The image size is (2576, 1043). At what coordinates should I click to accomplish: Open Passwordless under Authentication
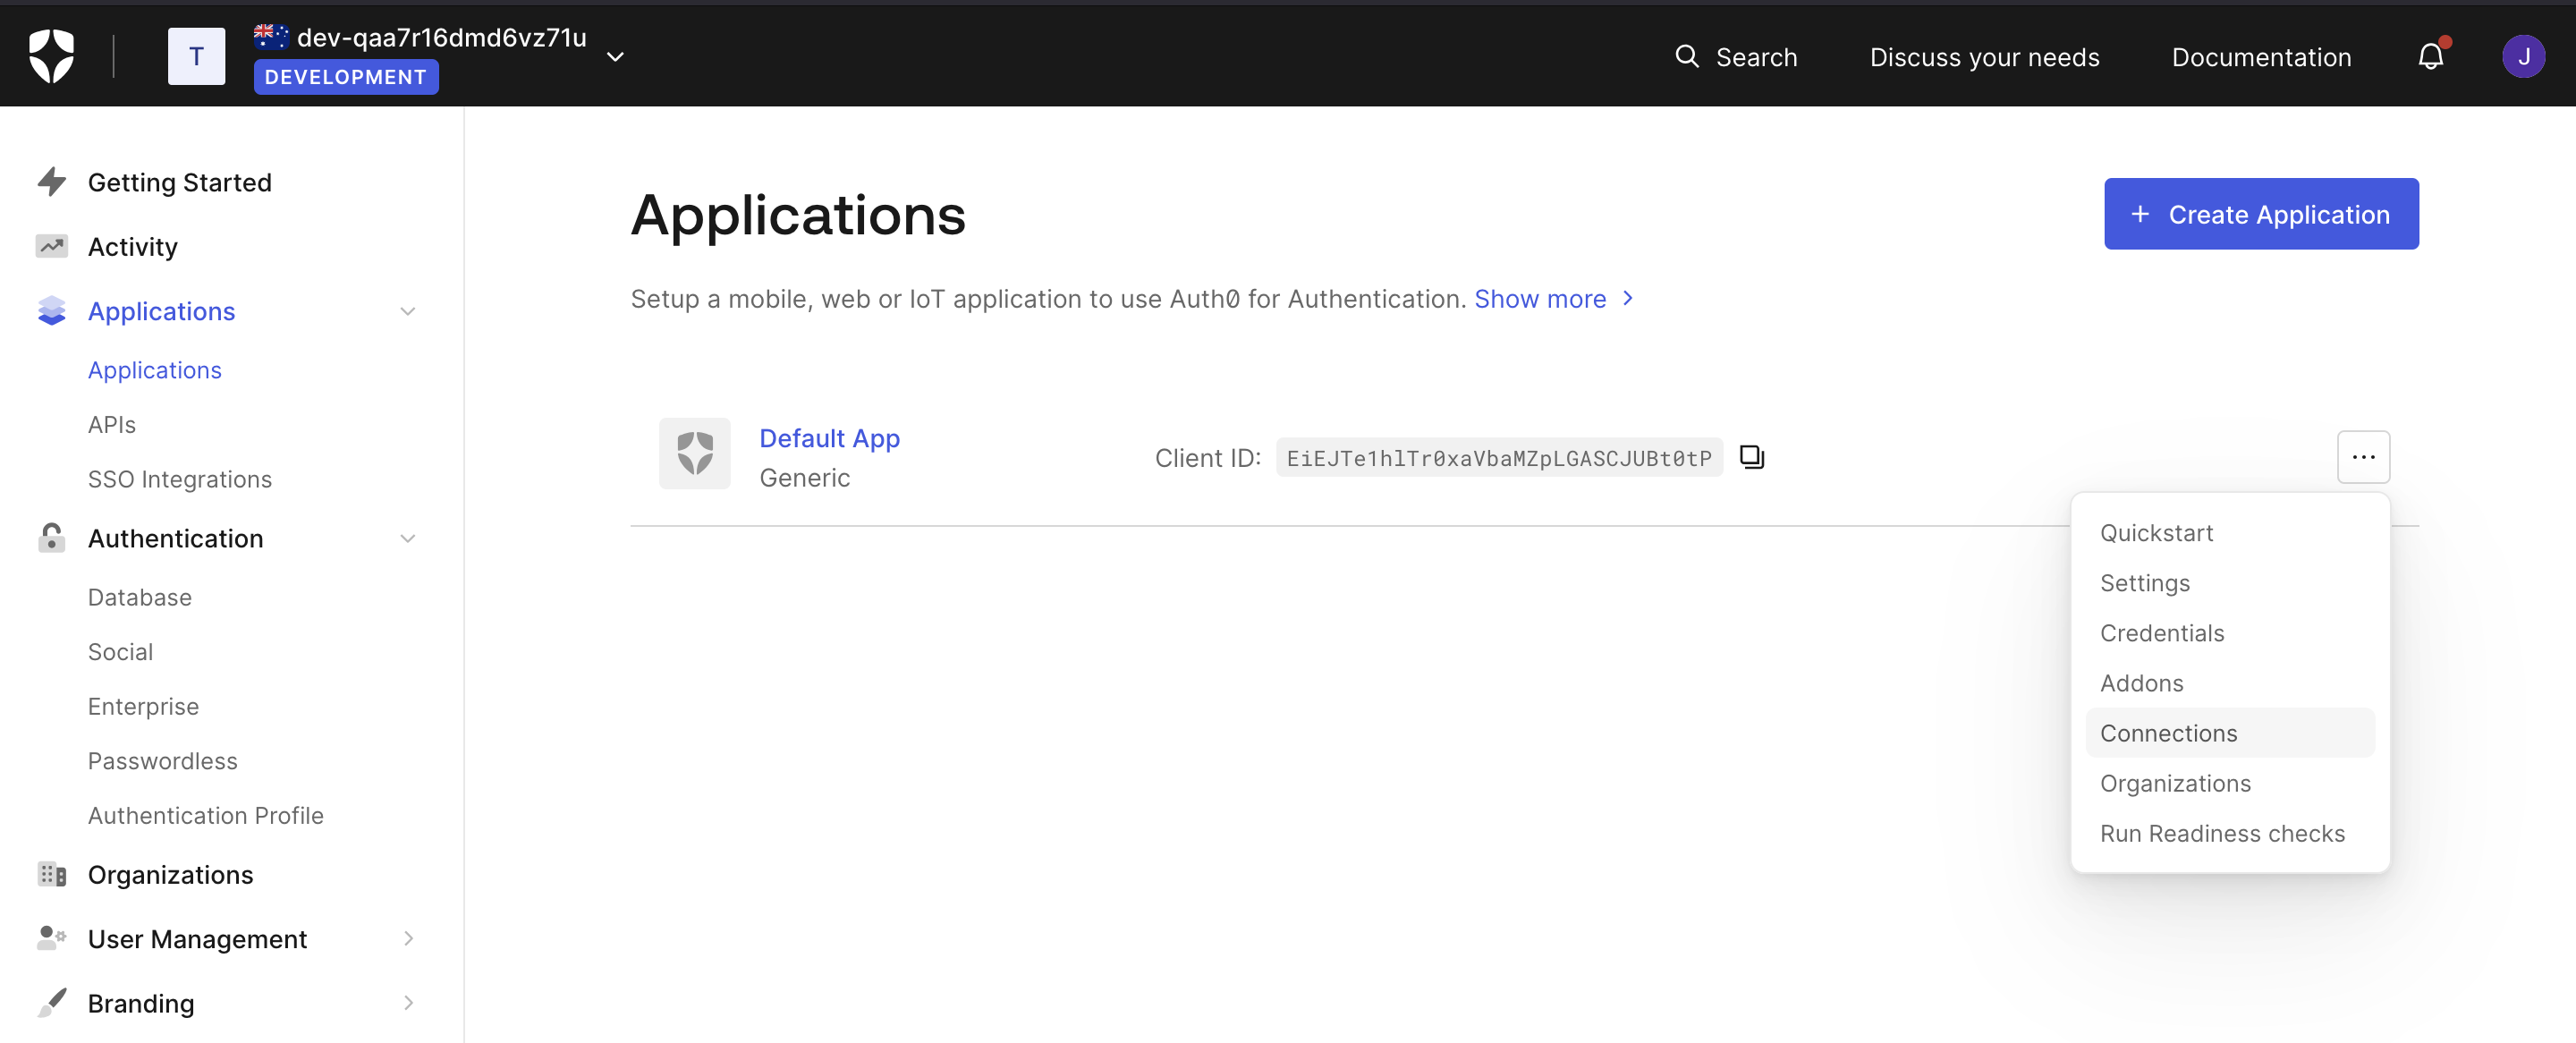tap(163, 760)
